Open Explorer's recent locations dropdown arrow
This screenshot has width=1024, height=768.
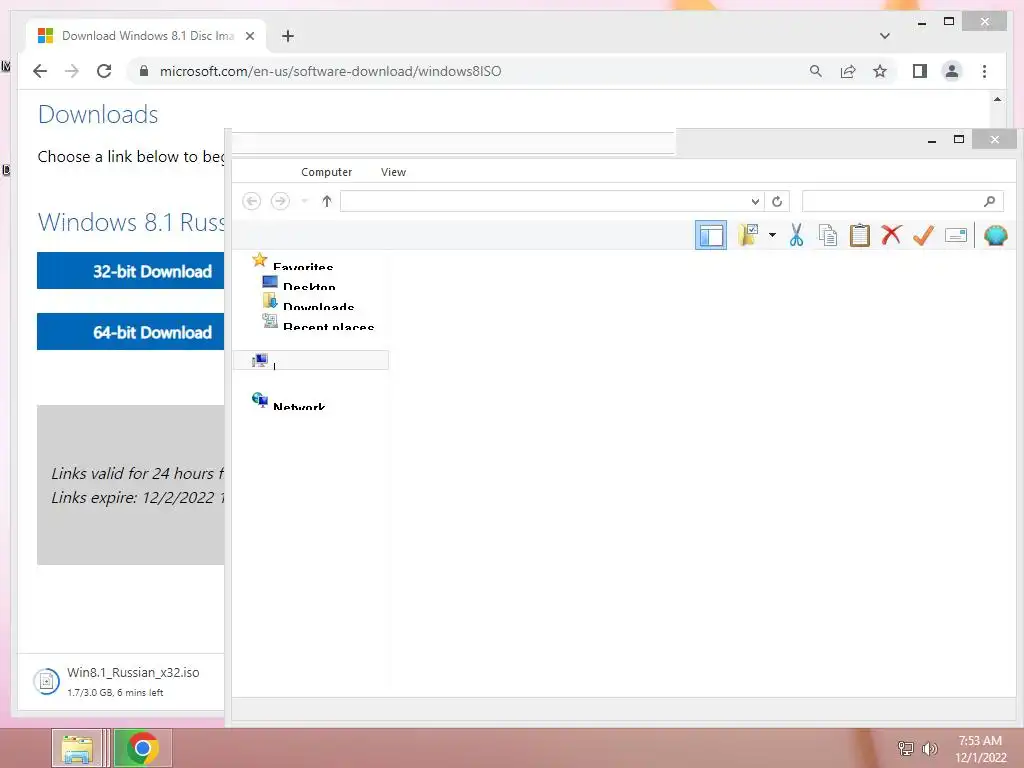(x=304, y=201)
